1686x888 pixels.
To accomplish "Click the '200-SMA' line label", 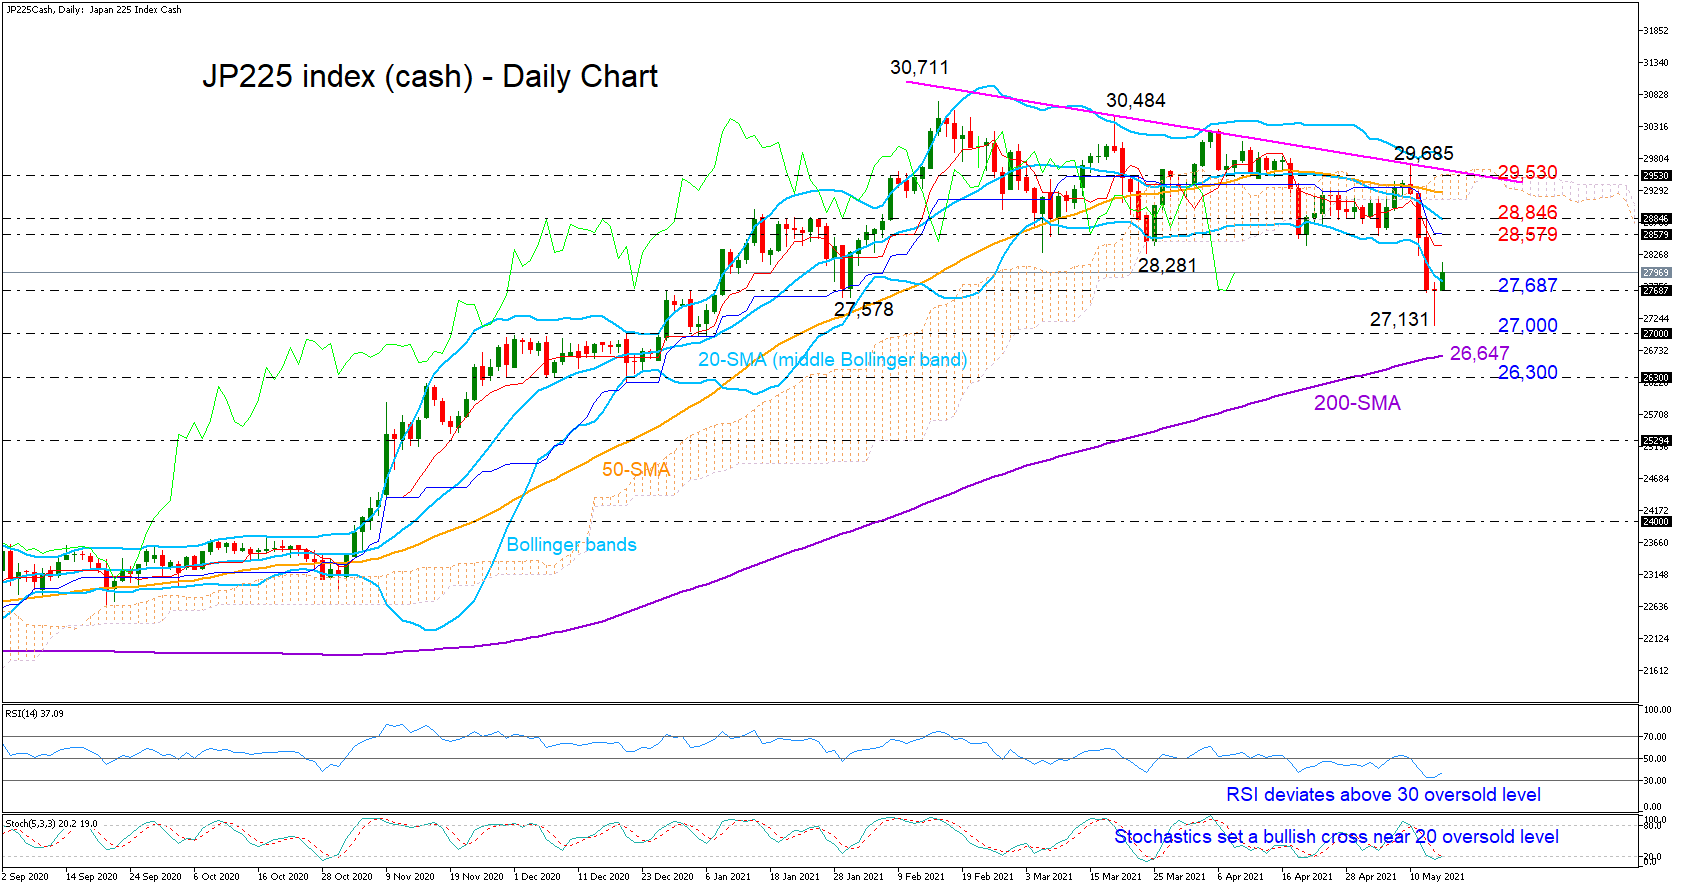I will [1357, 403].
